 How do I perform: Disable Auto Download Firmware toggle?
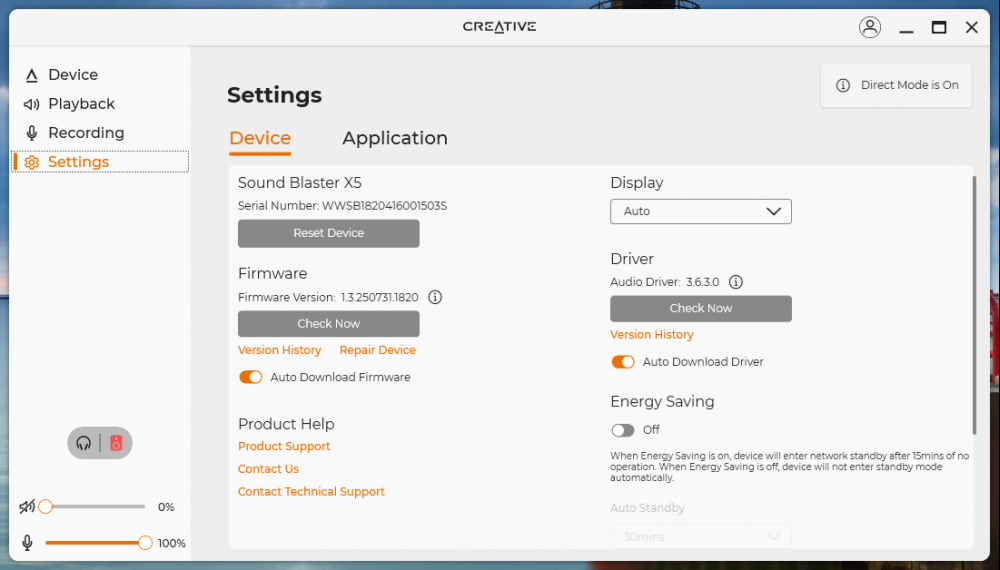click(x=250, y=377)
